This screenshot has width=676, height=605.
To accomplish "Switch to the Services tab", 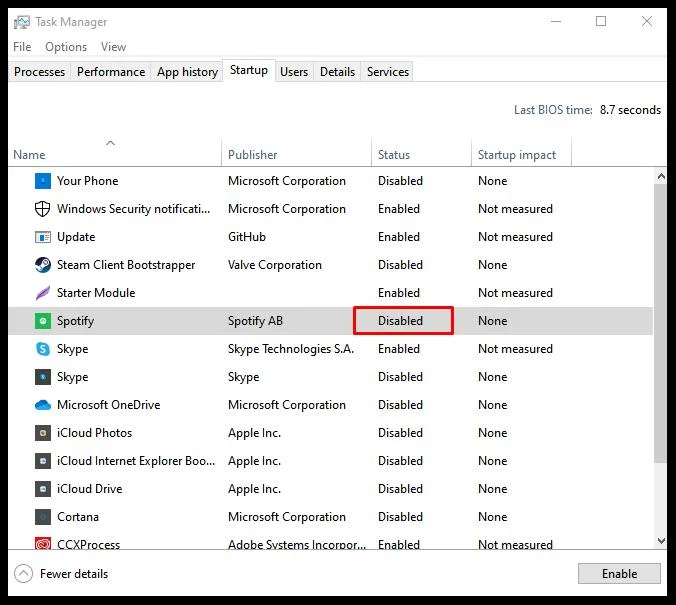I will [388, 72].
